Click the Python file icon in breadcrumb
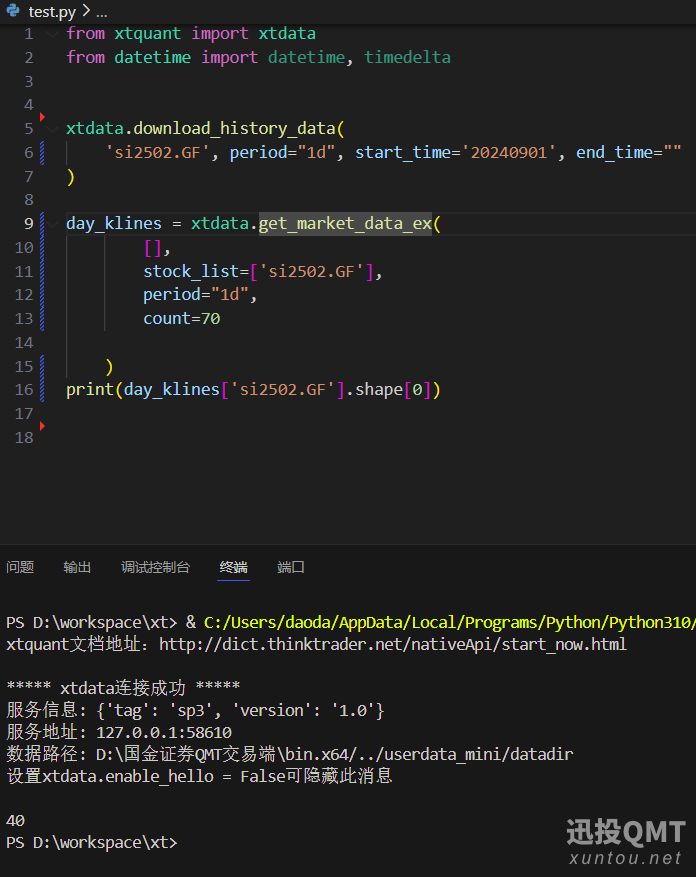Viewport: 696px width, 877px height. click(13, 10)
